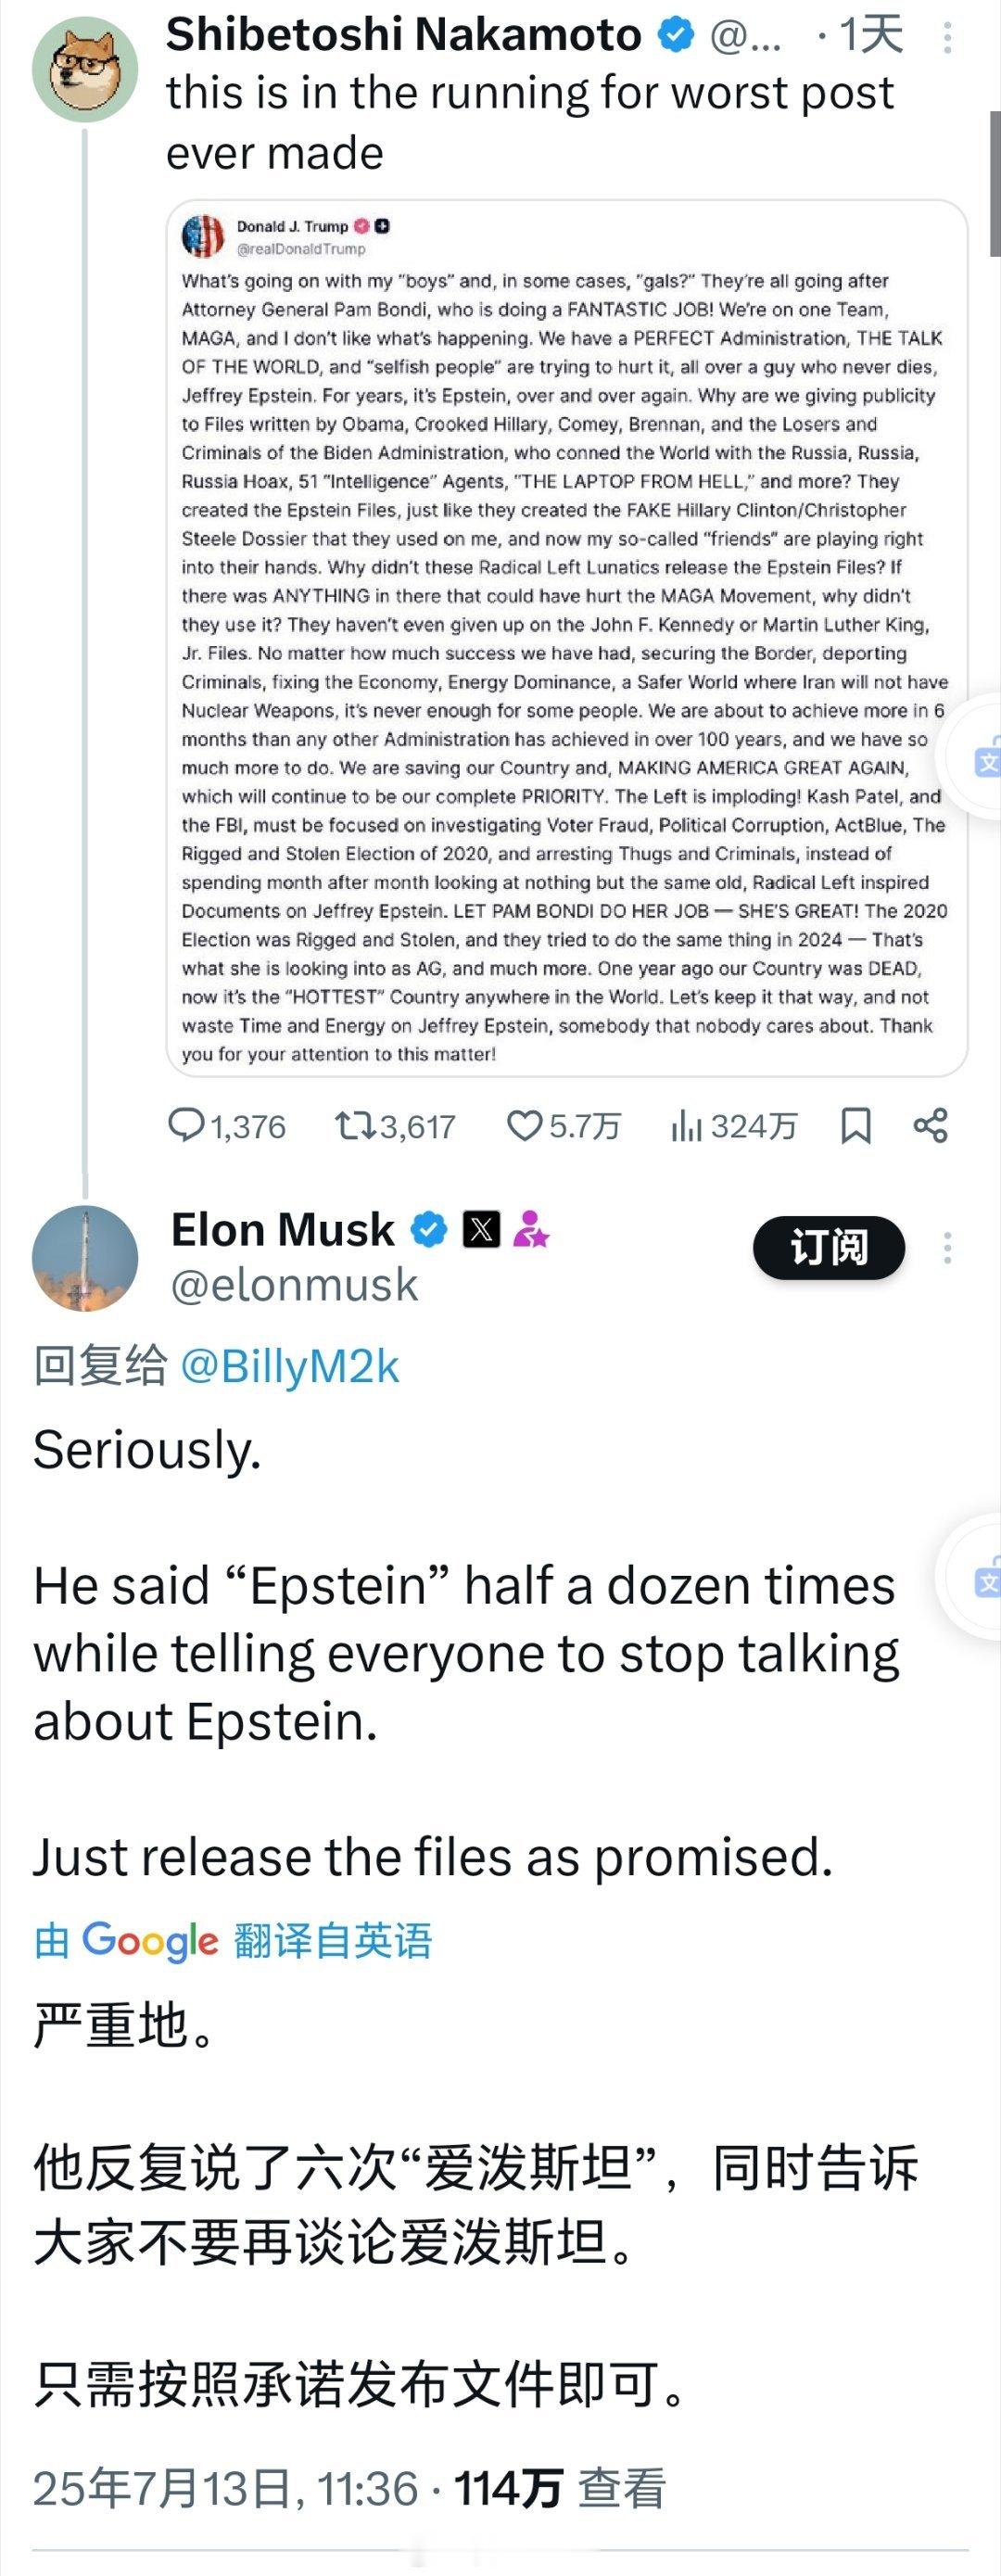Tap the 由 Google 翻译自英语 translation link
1001x2576 pixels.
233,1940
